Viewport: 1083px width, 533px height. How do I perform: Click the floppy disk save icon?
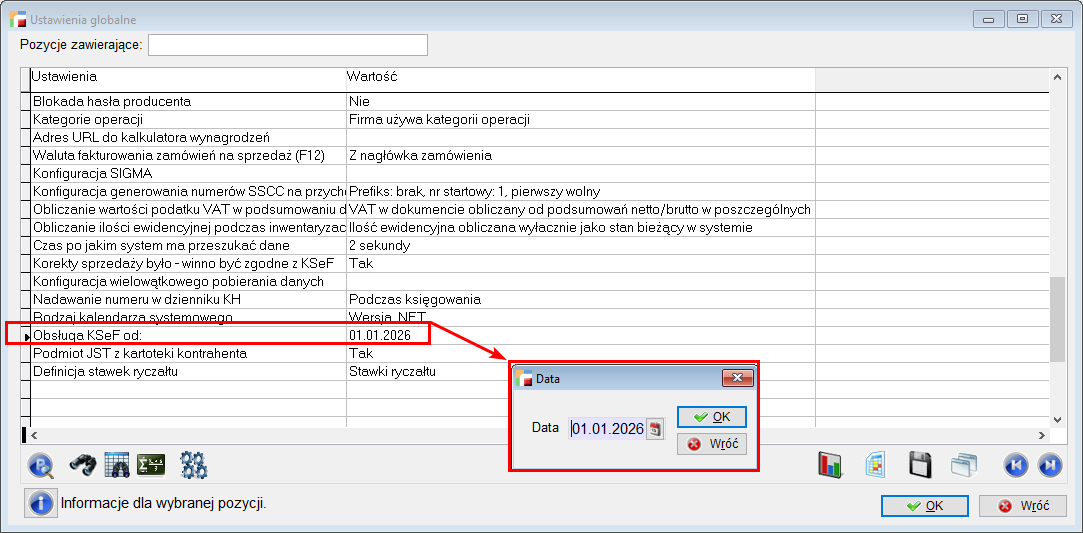tap(920, 465)
